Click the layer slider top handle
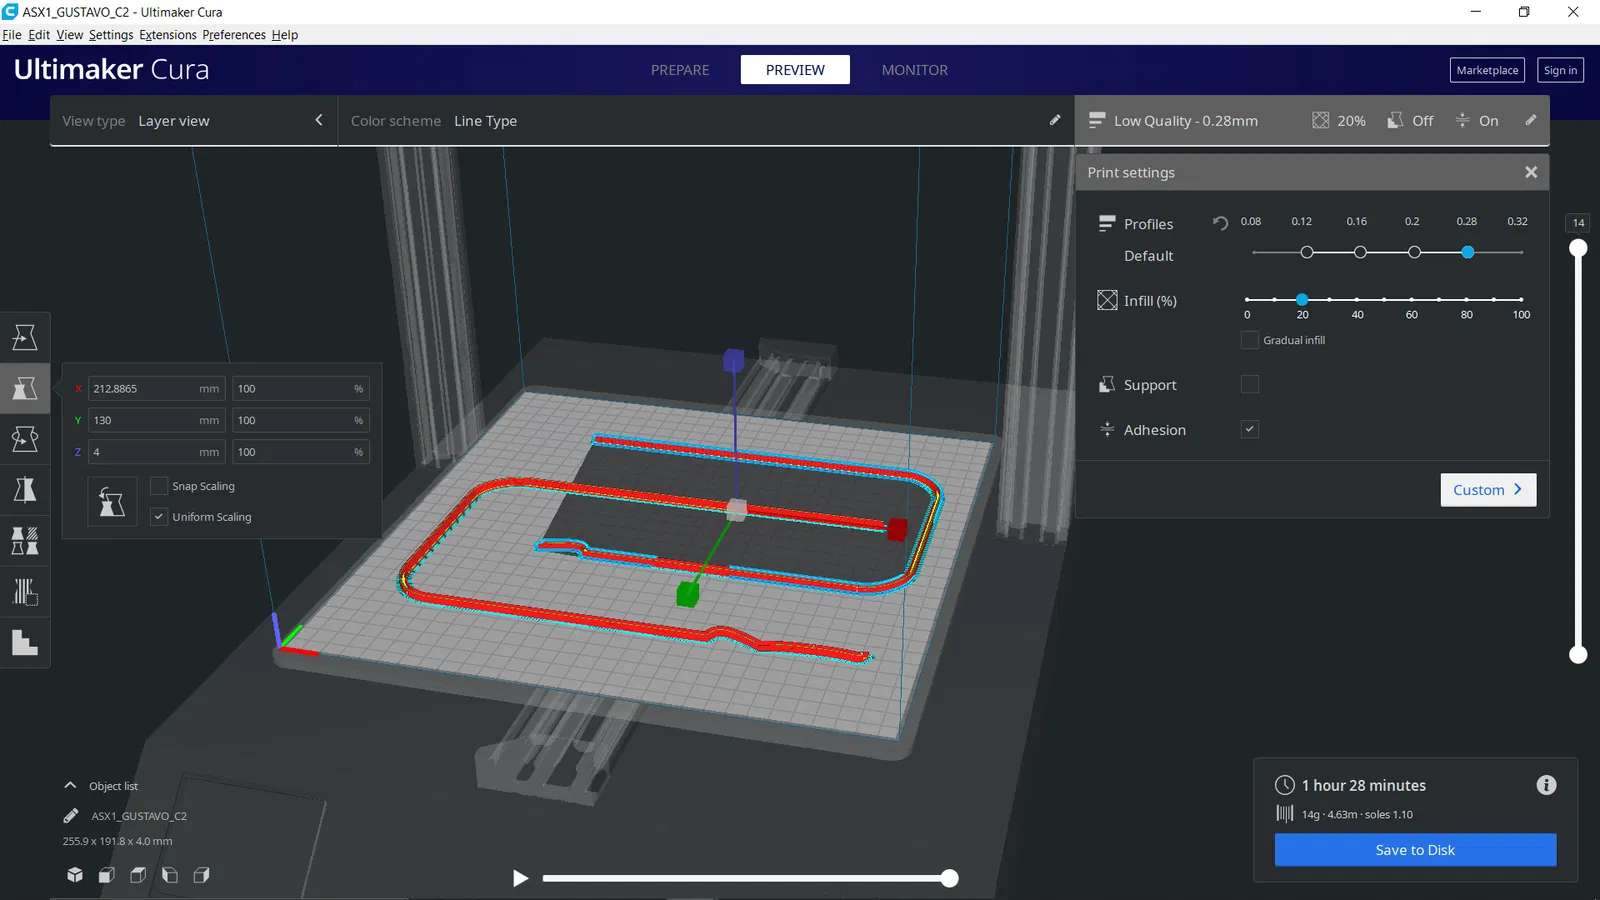The image size is (1600, 900). 1578,248
